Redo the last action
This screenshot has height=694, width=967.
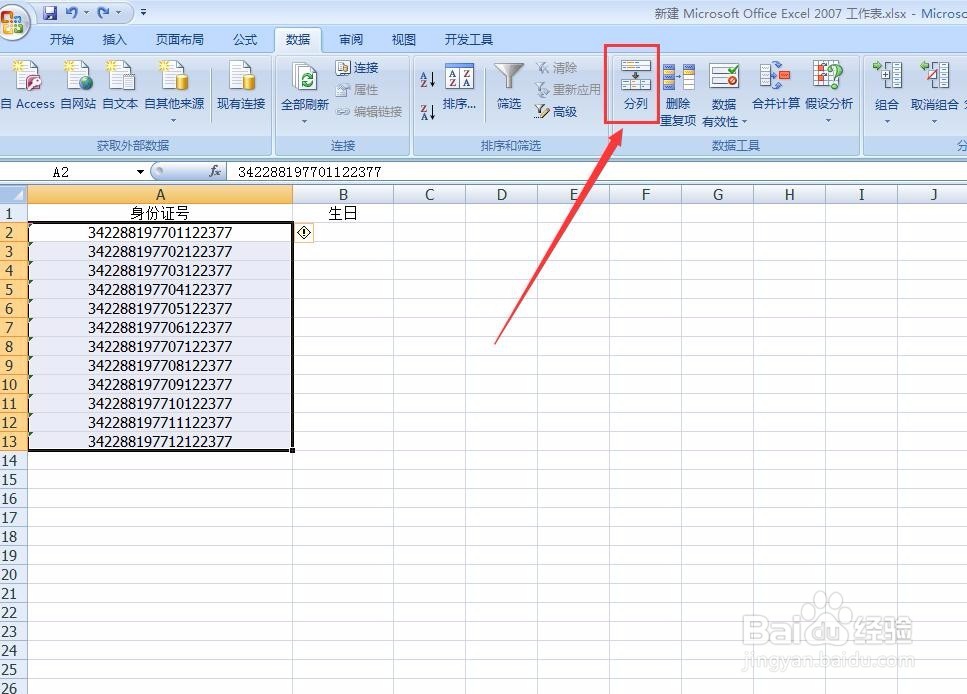click(104, 12)
